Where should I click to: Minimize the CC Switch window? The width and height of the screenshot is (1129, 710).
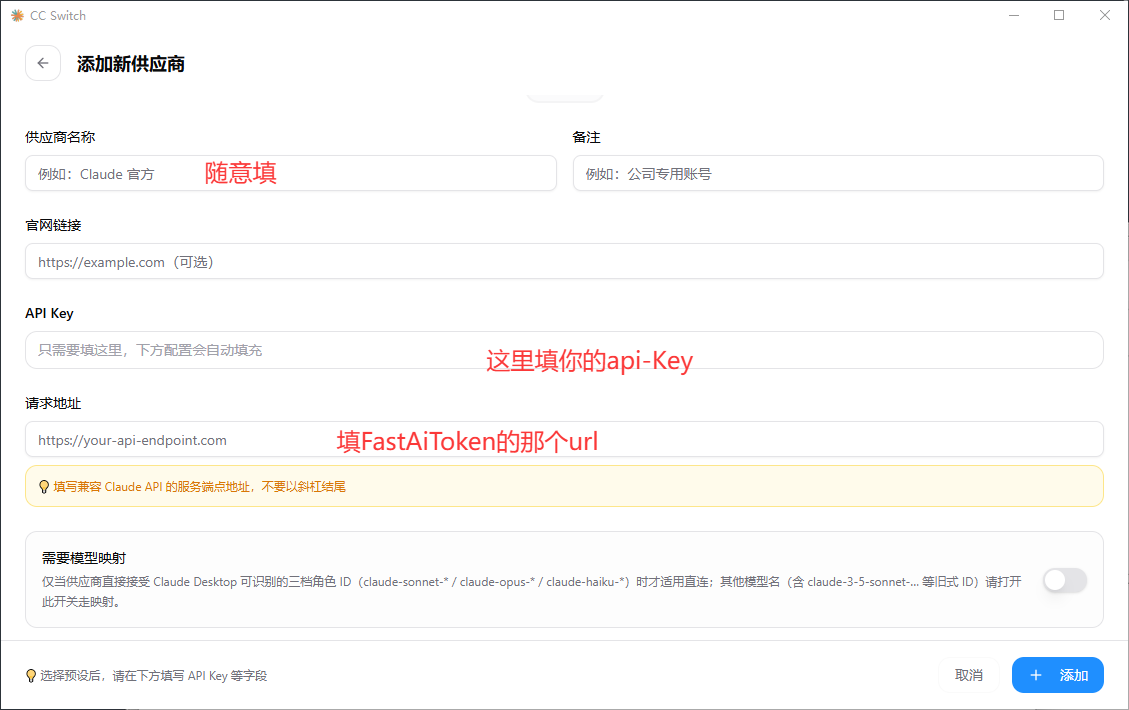[x=1014, y=15]
